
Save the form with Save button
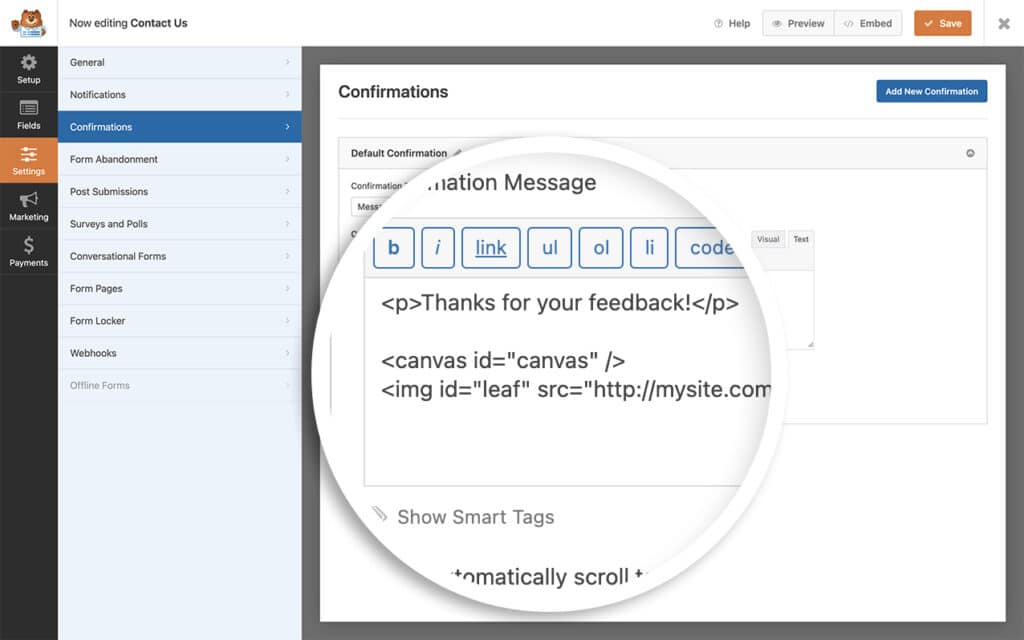pos(942,23)
